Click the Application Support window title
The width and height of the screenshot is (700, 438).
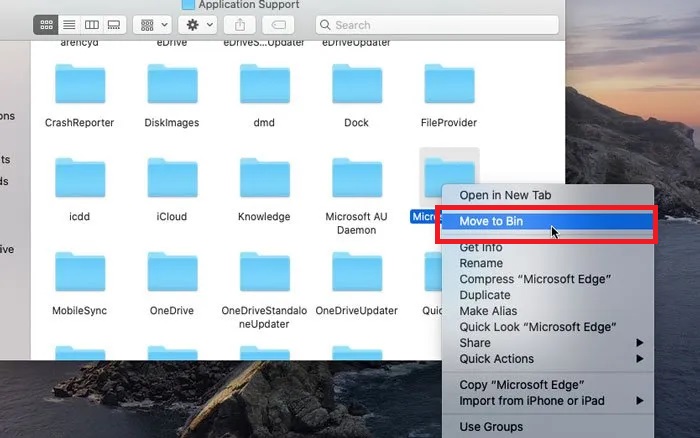(x=249, y=5)
